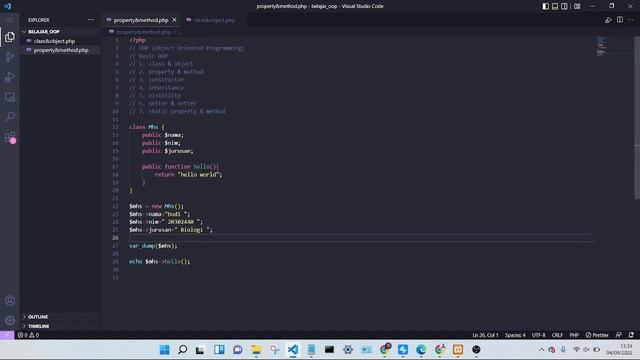Open Settings gear on the taskbar

(348, 350)
